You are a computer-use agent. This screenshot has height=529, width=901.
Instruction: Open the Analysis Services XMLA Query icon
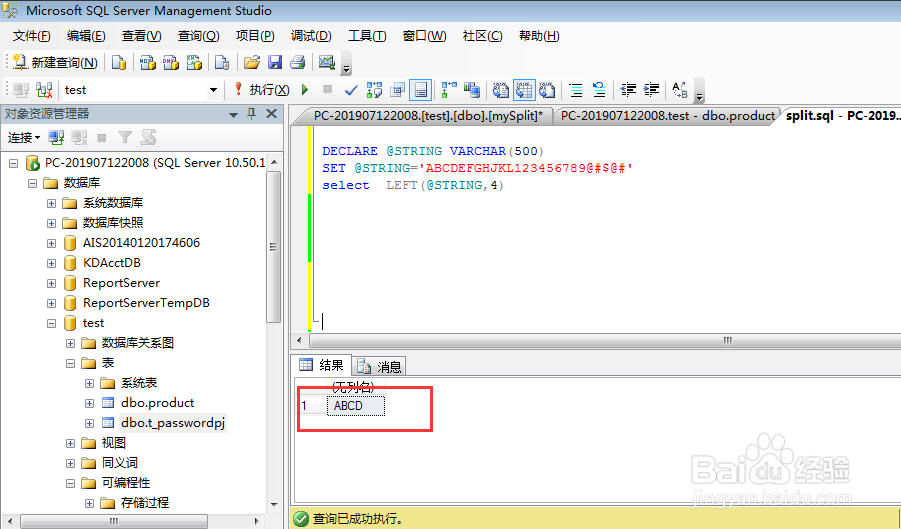click(x=194, y=62)
